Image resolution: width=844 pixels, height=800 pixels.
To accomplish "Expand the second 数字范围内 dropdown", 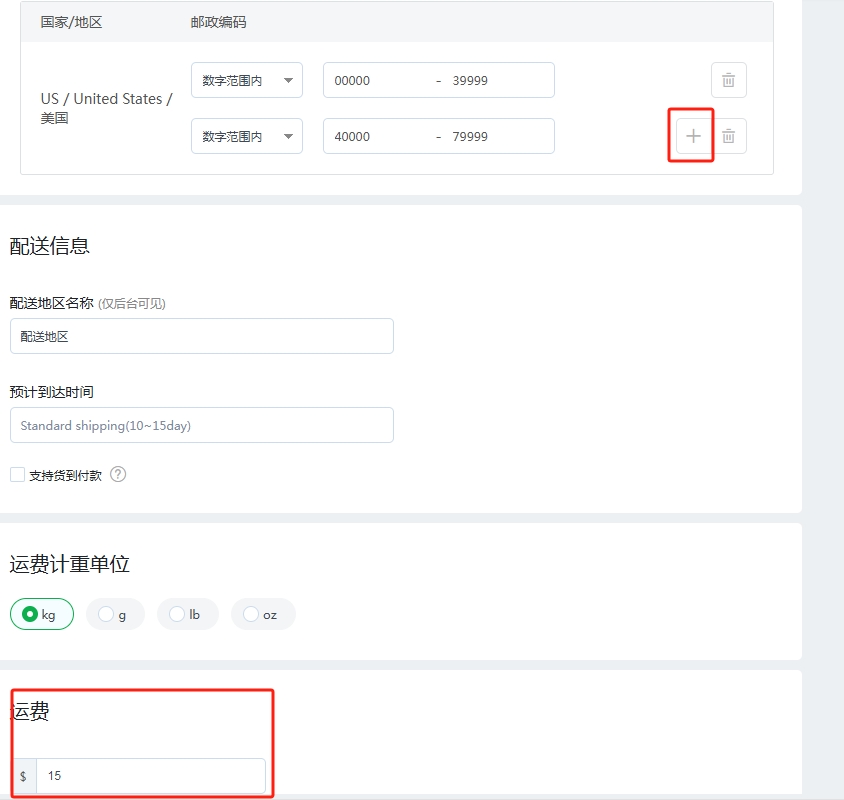I will [246, 137].
